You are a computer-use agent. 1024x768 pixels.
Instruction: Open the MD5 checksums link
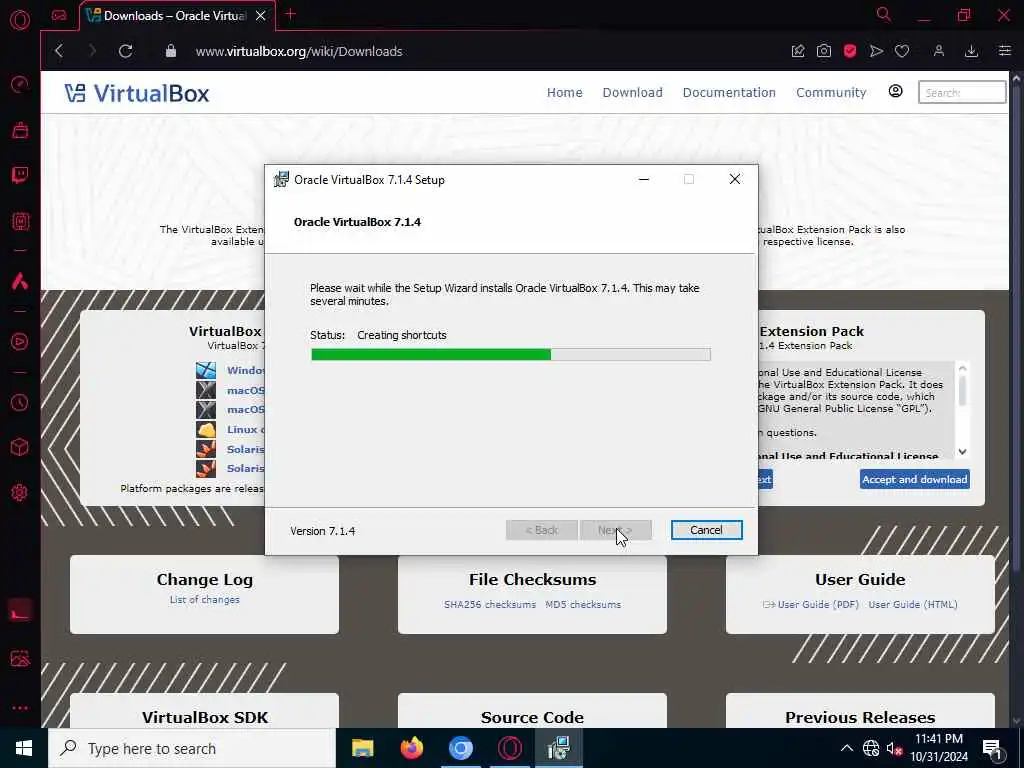coord(583,605)
